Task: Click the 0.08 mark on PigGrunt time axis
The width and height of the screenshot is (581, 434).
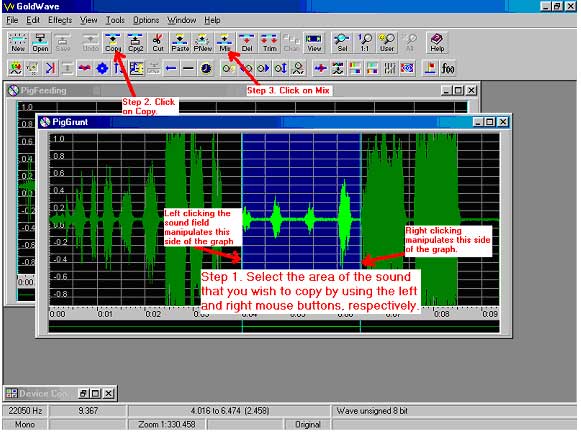Action: point(442,314)
